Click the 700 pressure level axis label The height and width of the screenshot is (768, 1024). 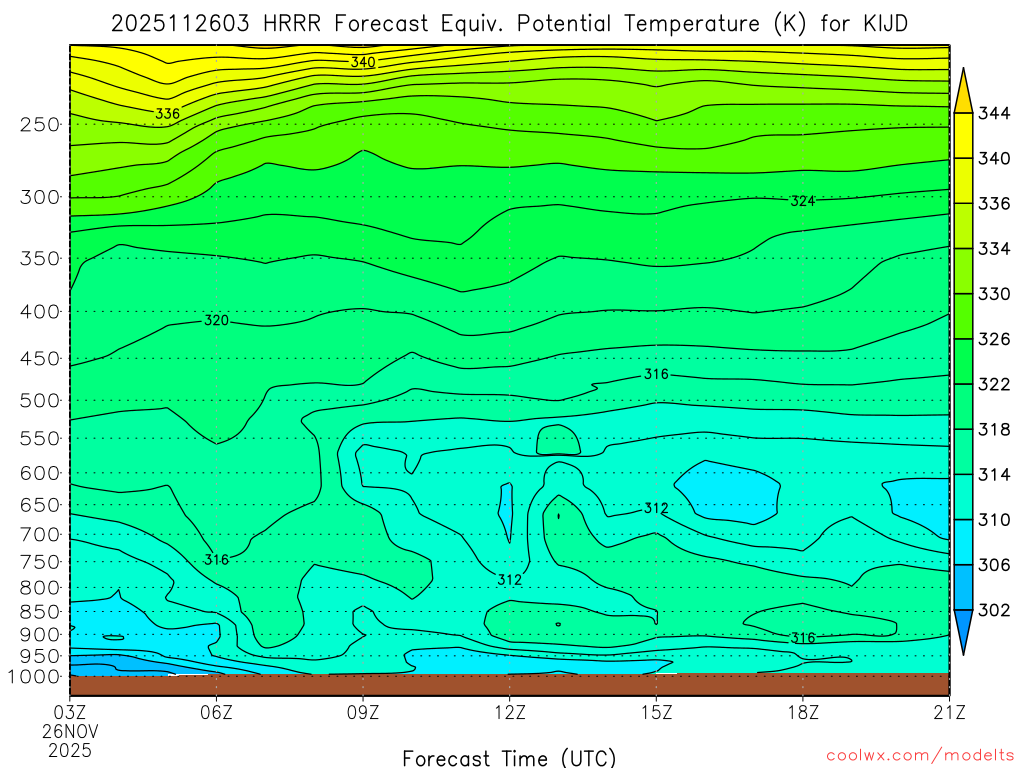point(40,535)
